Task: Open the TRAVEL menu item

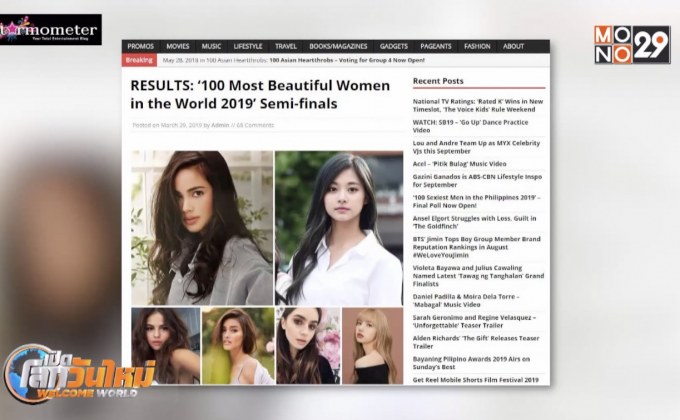Action: point(286,46)
